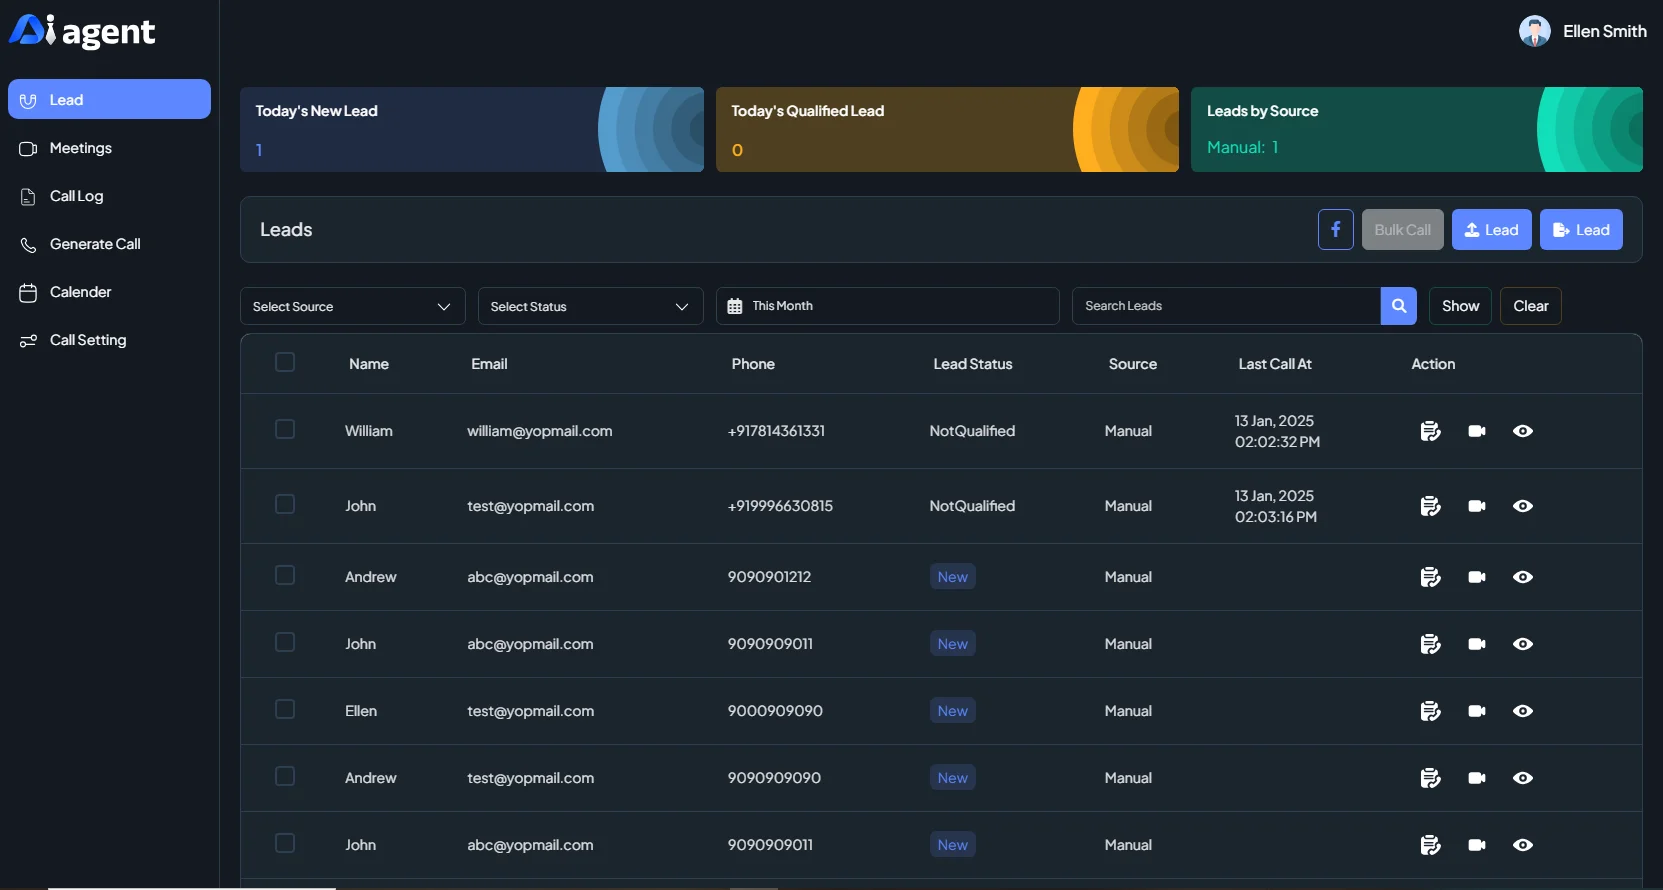Click the New status badge in Ellen's row

(952, 711)
